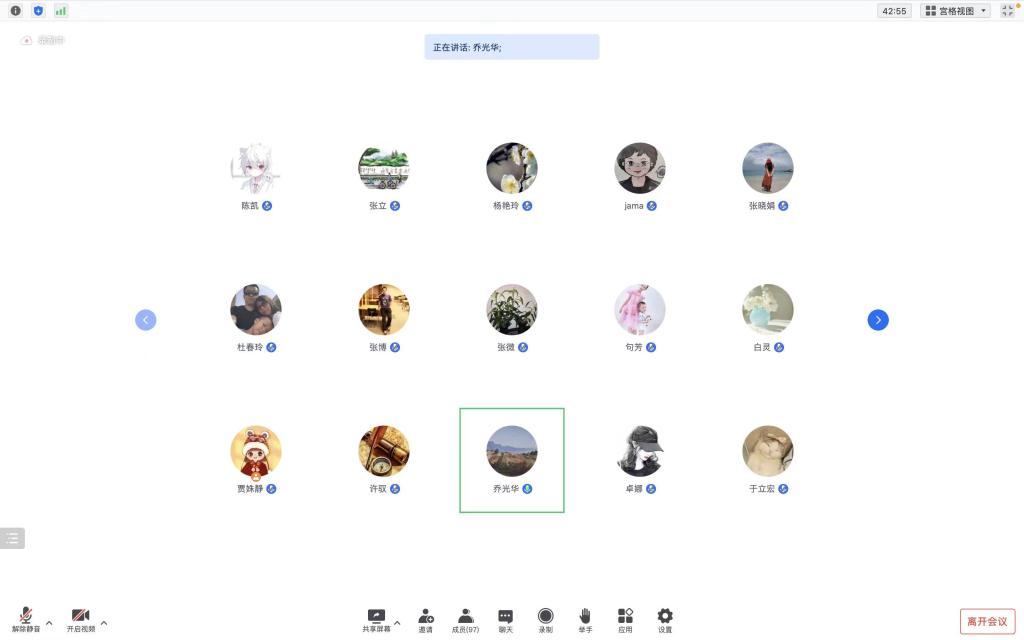Open share screen options arrow
The height and width of the screenshot is (640, 1024).
coord(397,622)
